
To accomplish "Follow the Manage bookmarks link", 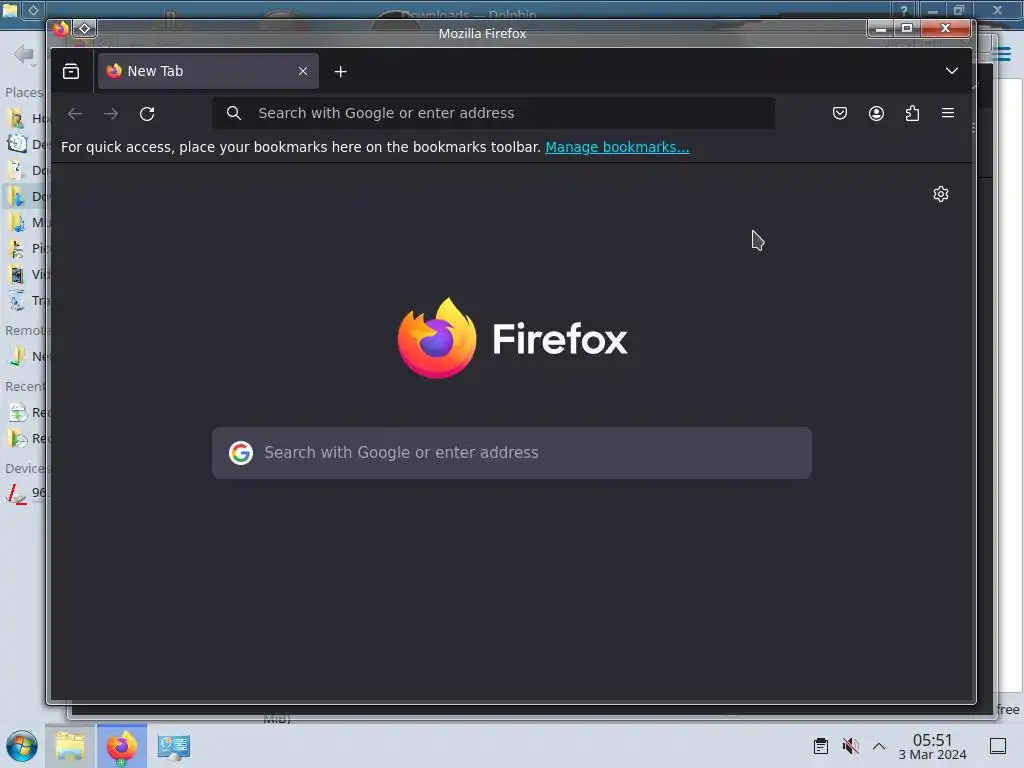I will point(617,147).
